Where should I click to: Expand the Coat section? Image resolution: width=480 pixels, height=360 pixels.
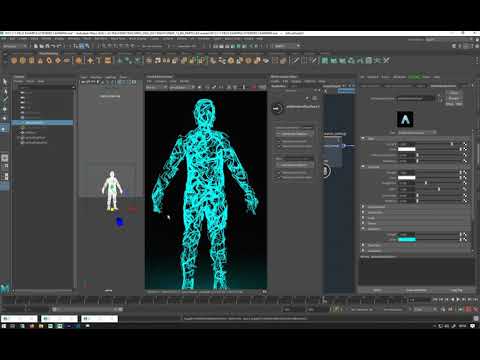[x=363, y=218]
